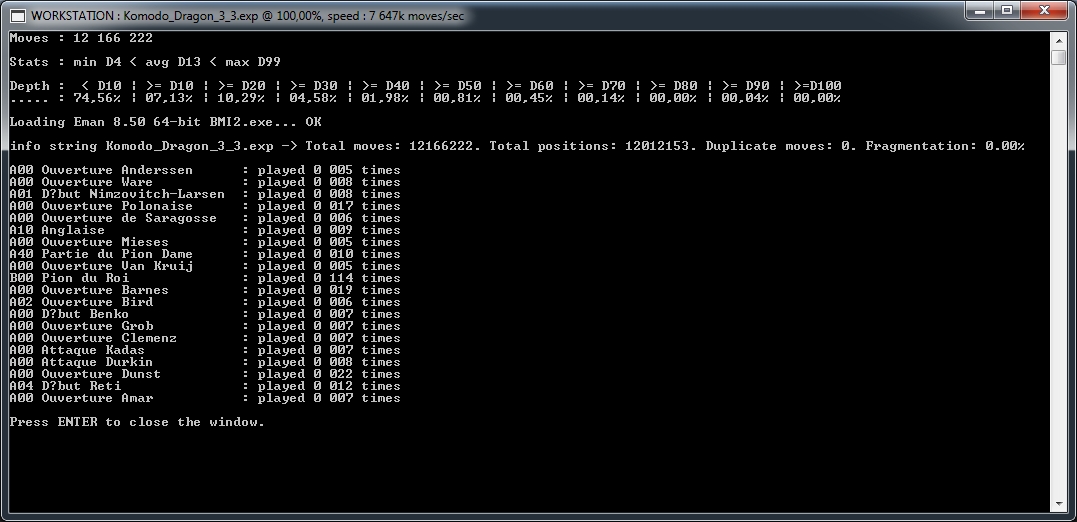This screenshot has width=1077, height=522.
Task: Click the 'A00 Ouverture Mieses' row
Action: 205,242
